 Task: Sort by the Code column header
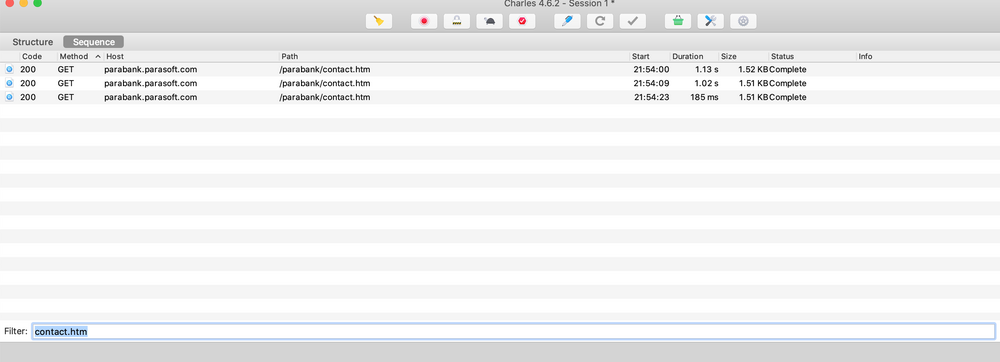38,57
